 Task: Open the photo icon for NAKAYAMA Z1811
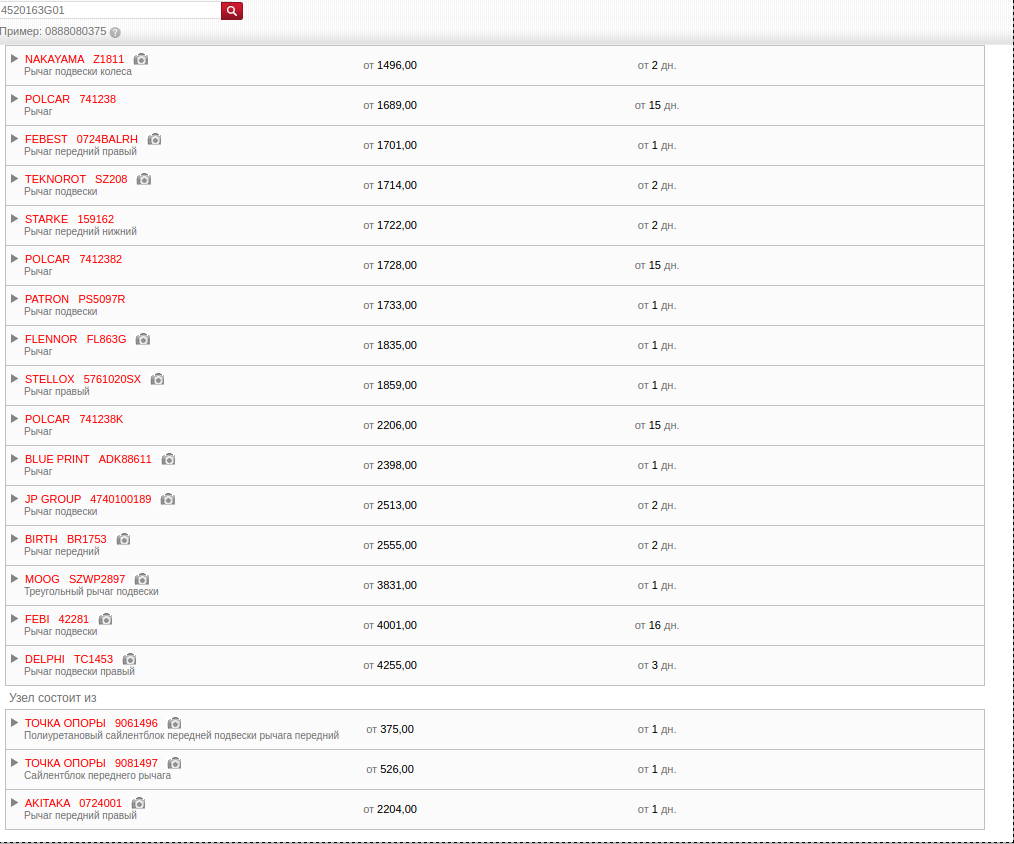pyautogui.click(x=140, y=60)
